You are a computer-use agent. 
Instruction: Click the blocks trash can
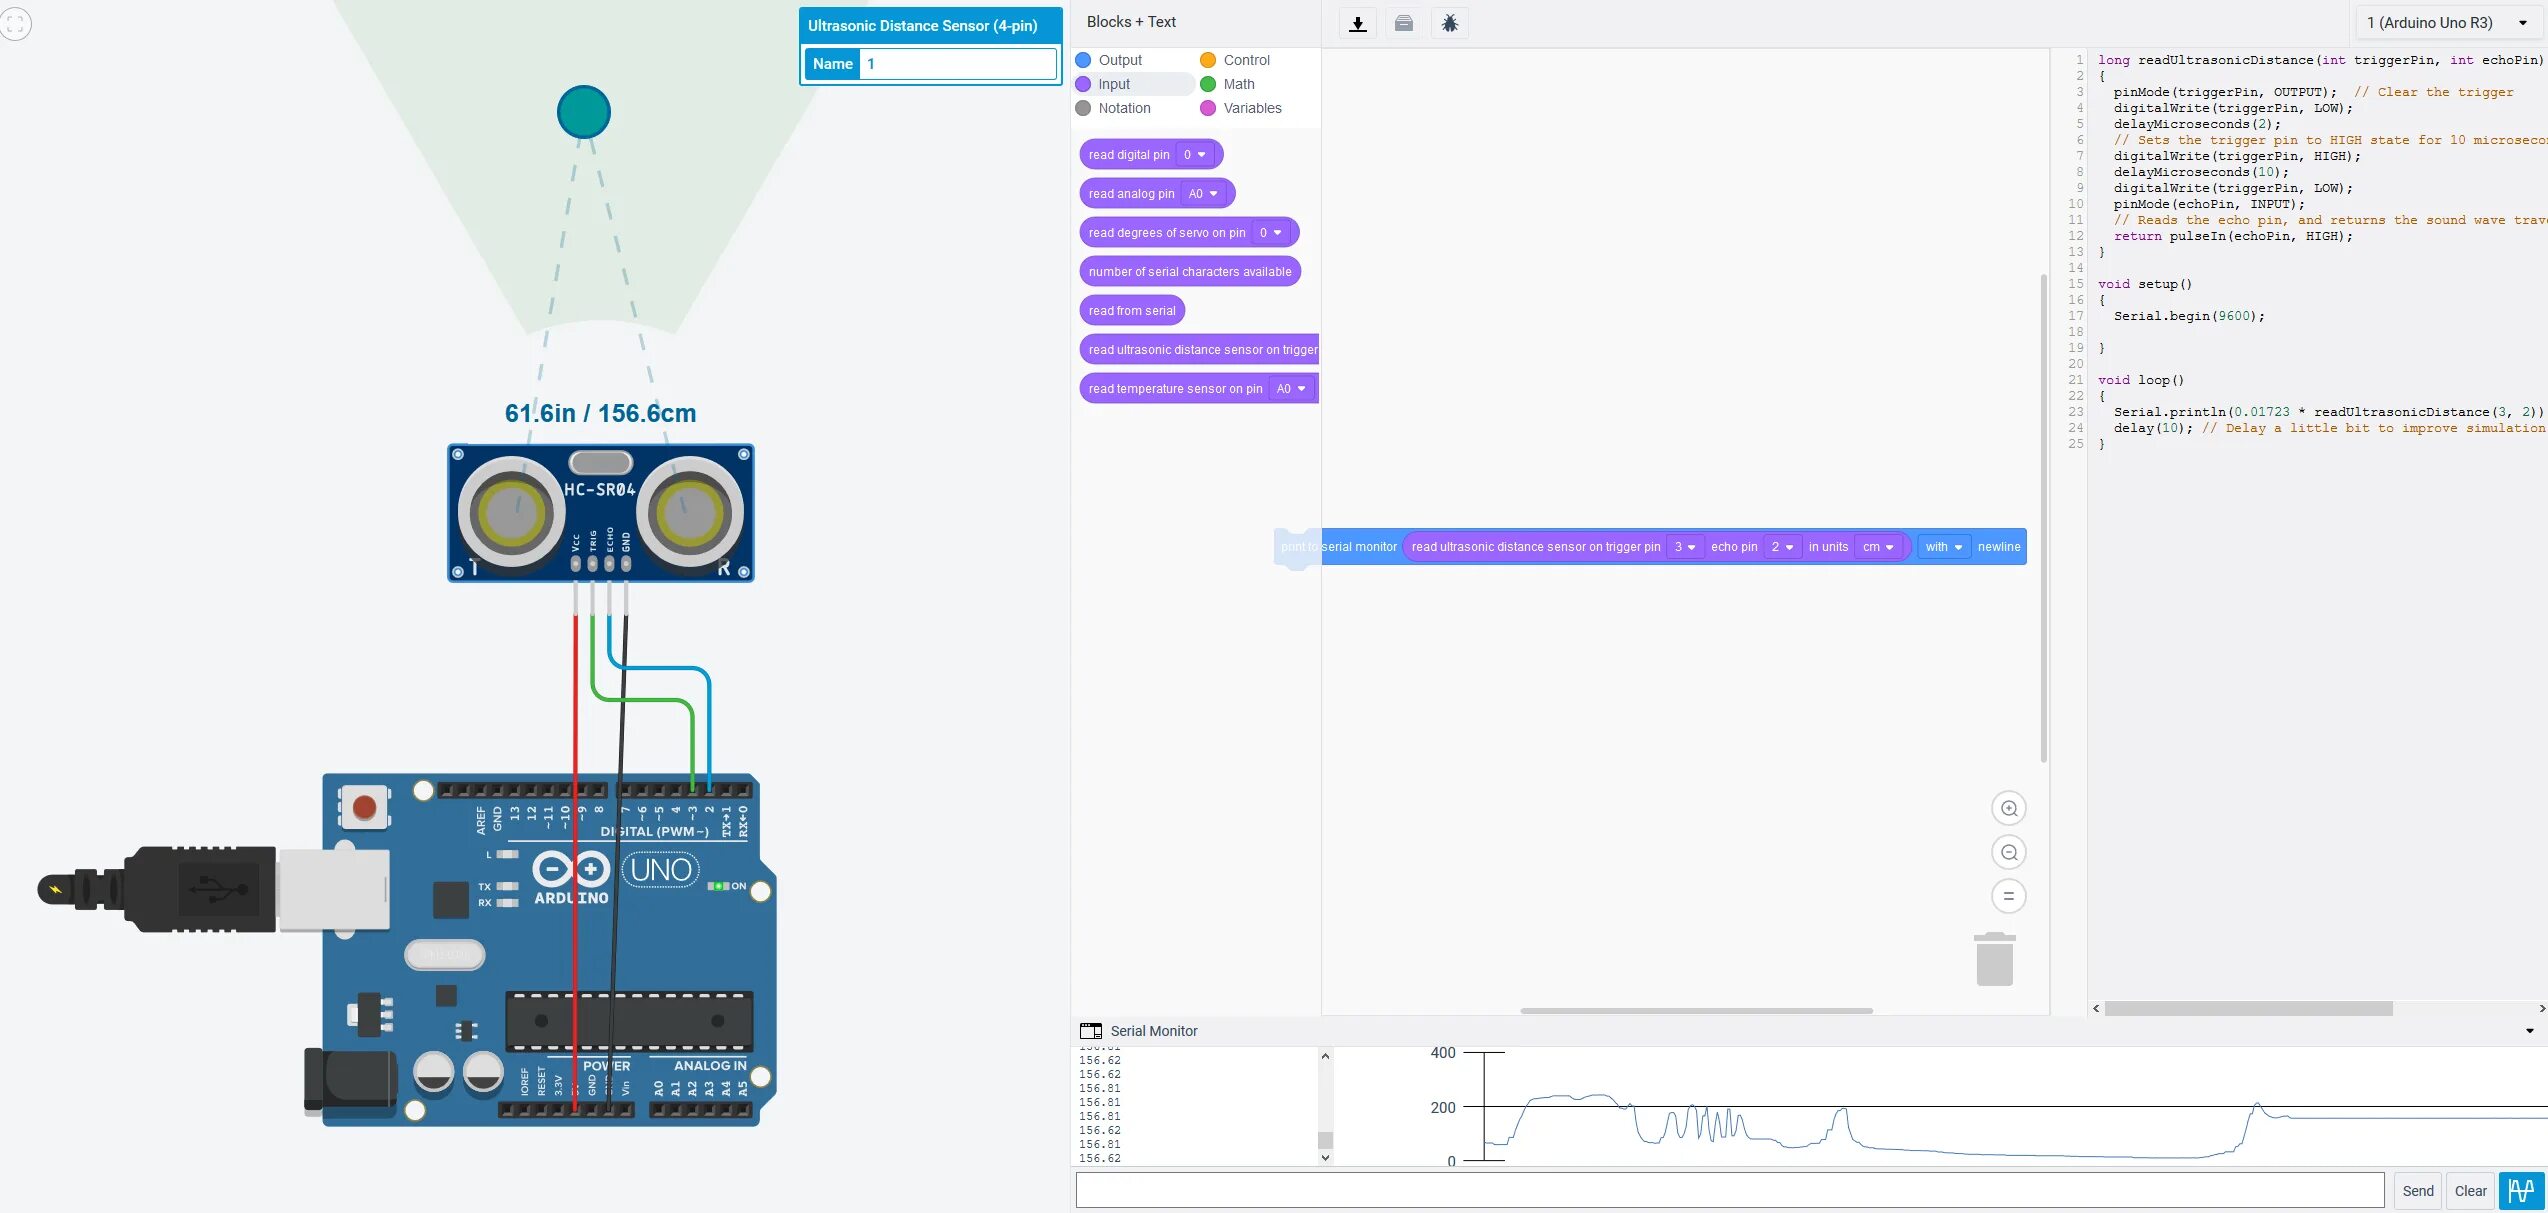click(1994, 960)
